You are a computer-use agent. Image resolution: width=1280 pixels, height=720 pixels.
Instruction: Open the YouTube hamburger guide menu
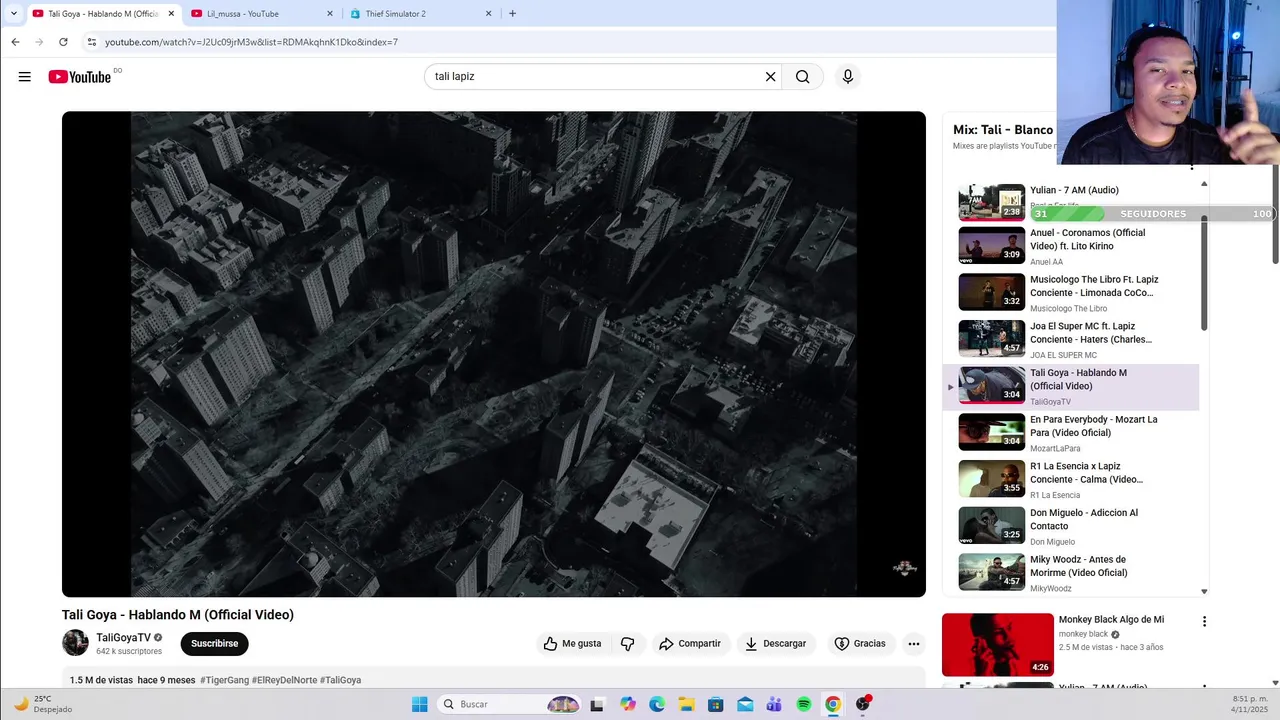(x=24, y=77)
